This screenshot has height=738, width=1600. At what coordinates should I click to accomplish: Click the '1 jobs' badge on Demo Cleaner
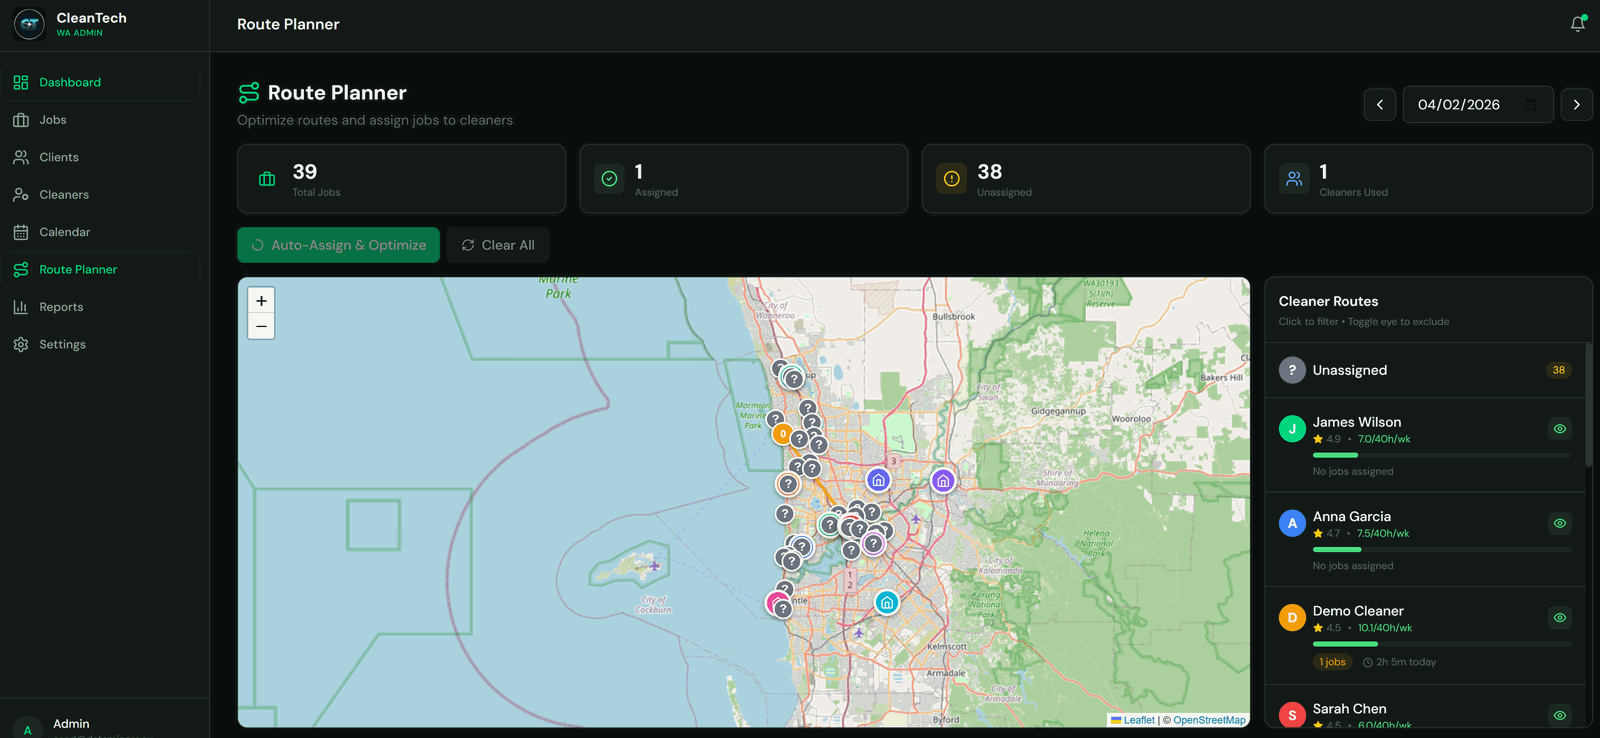click(x=1332, y=662)
